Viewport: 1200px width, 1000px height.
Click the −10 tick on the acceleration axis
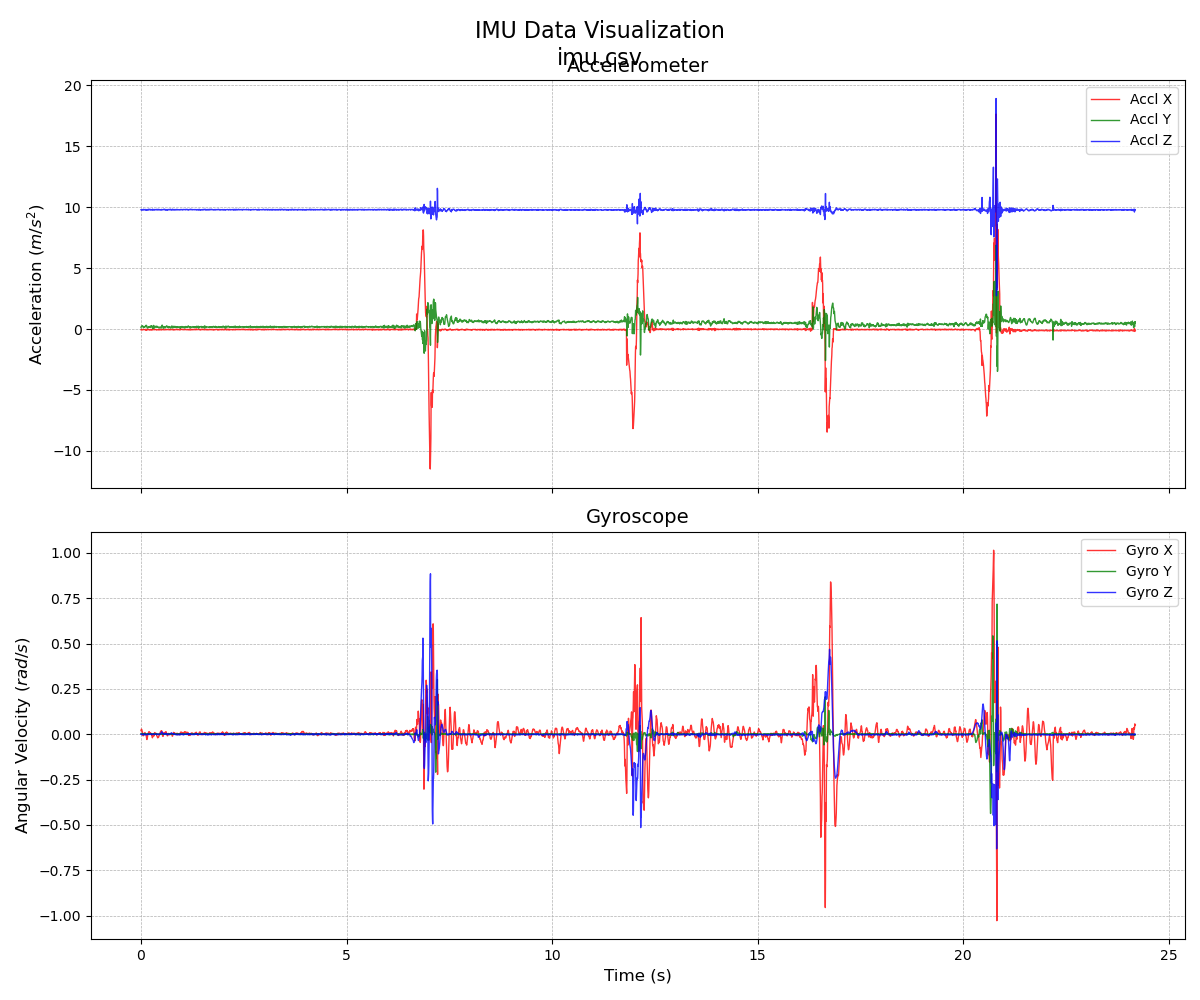tap(67, 451)
